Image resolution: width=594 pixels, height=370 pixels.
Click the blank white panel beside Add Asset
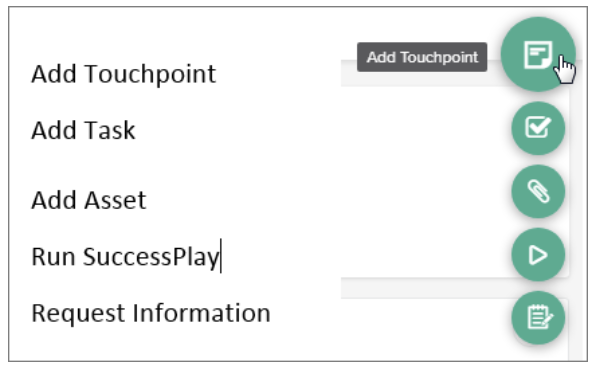[424, 182]
